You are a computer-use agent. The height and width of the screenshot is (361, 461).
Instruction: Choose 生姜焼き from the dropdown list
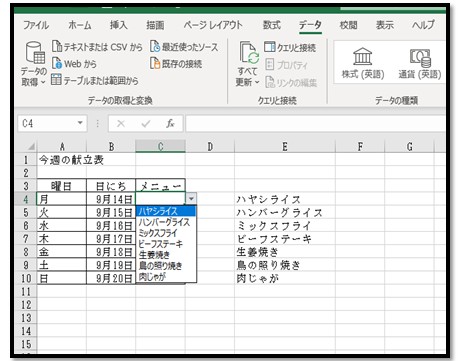[166, 255]
